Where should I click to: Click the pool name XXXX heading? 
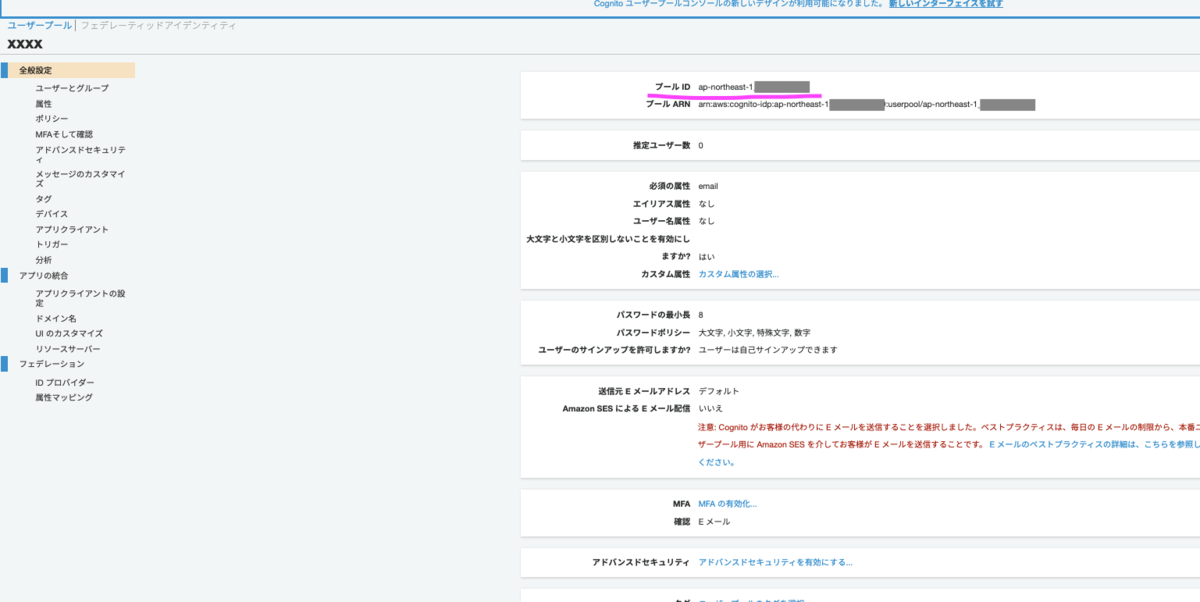click(x=25, y=44)
